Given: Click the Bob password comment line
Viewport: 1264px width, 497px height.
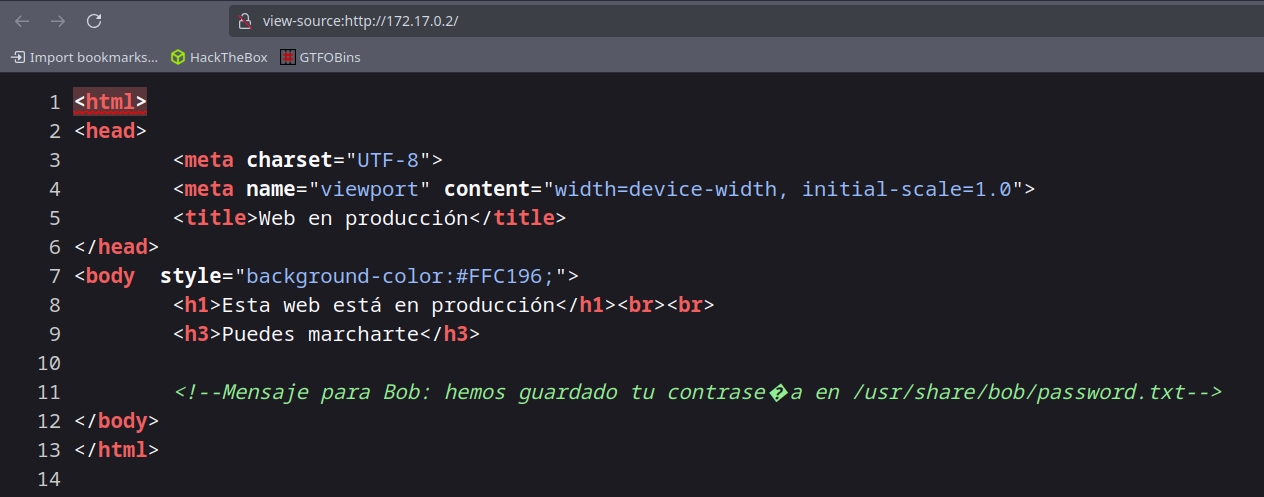Looking at the screenshot, I should [698, 392].
